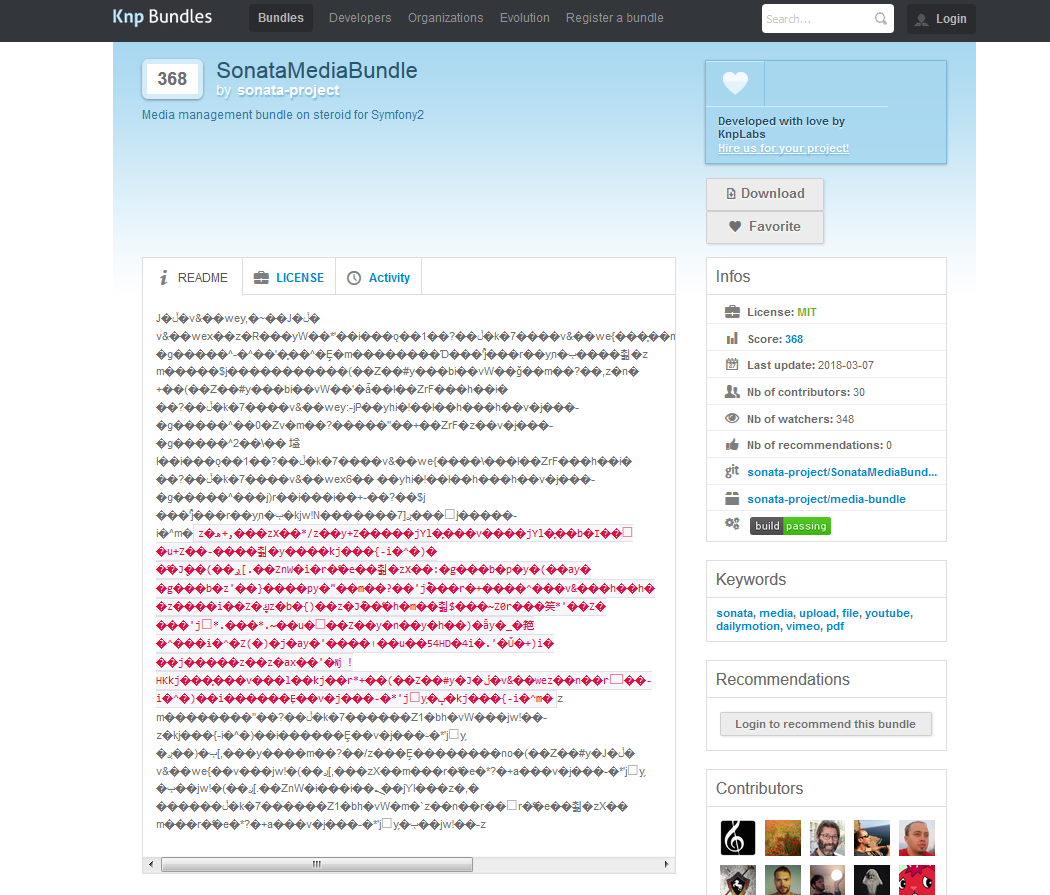
Task: Open sonata-project/SonataMediaBund... repository link
Action: [842, 472]
